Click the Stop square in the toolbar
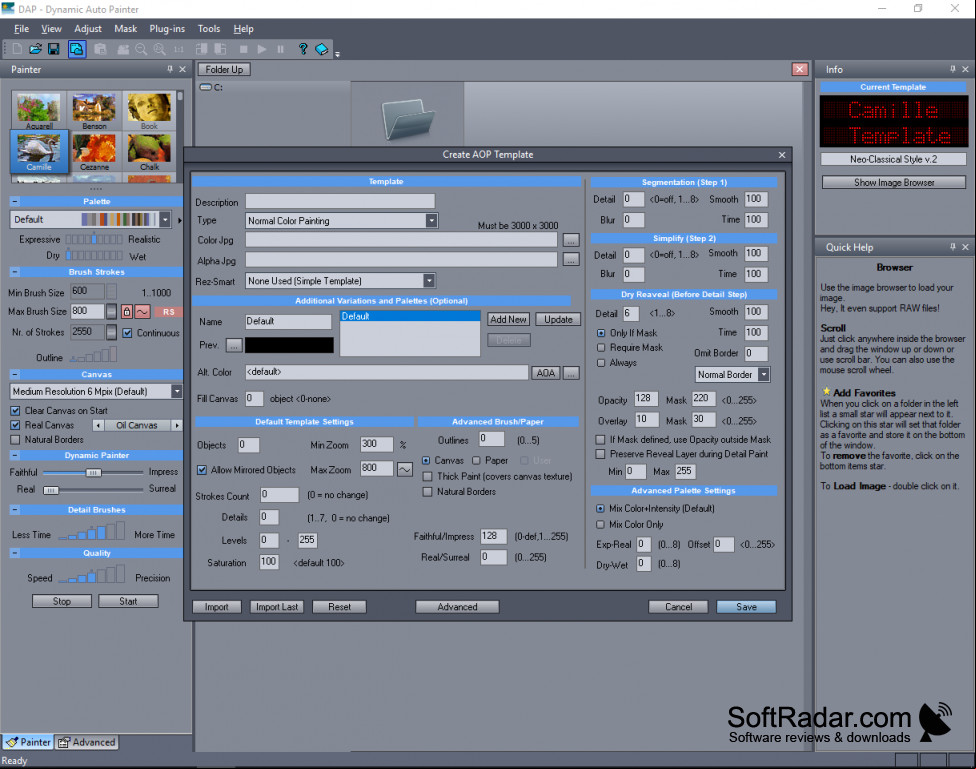This screenshot has height=769, width=976. click(243, 49)
